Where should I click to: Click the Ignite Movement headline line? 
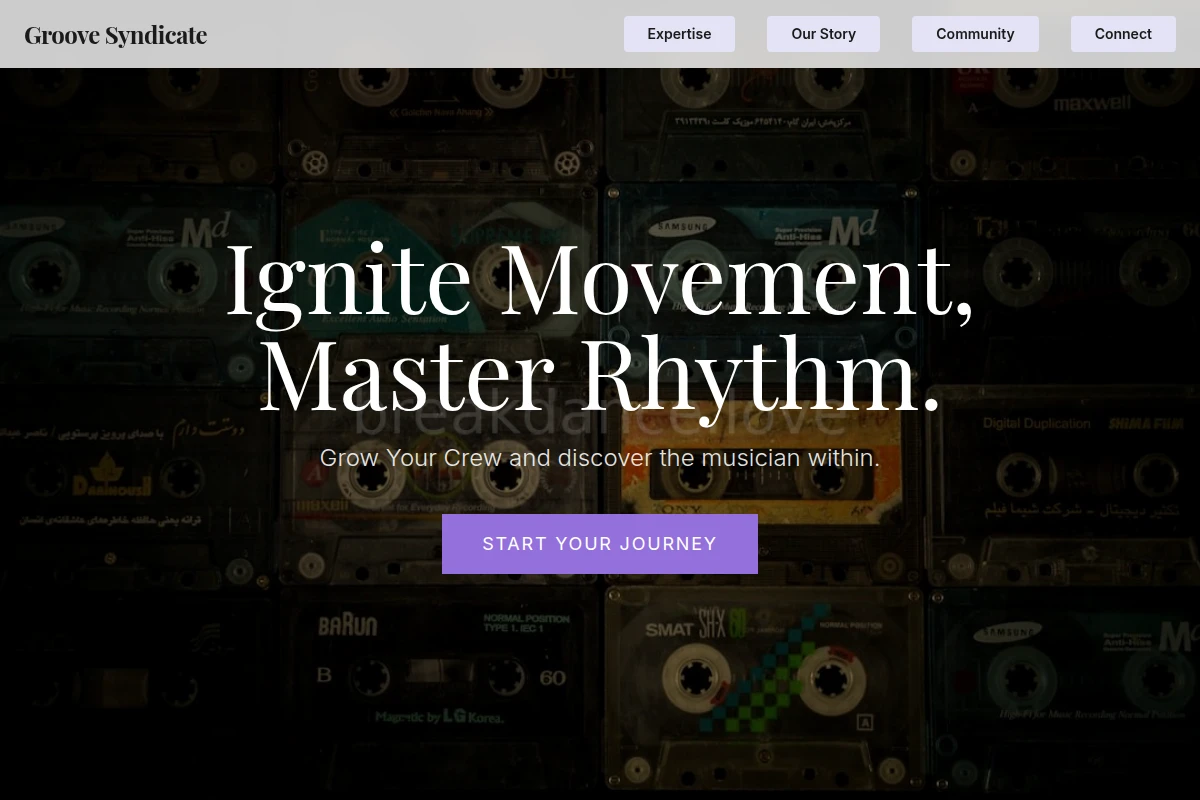(x=600, y=278)
